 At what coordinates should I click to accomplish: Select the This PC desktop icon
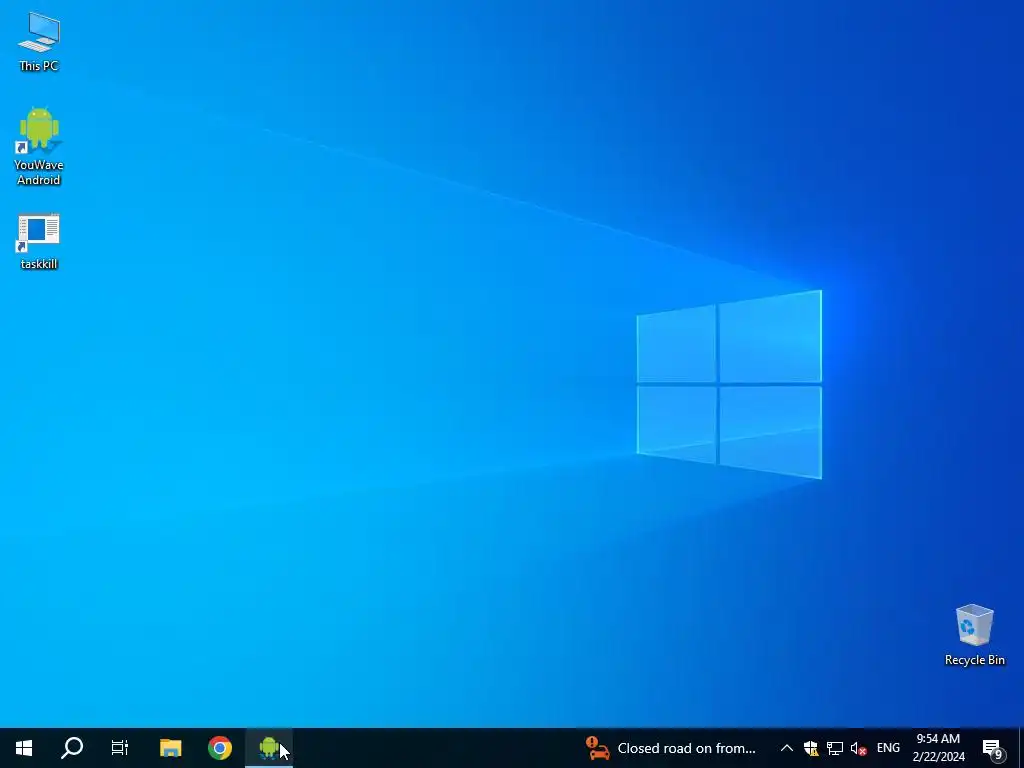39,42
